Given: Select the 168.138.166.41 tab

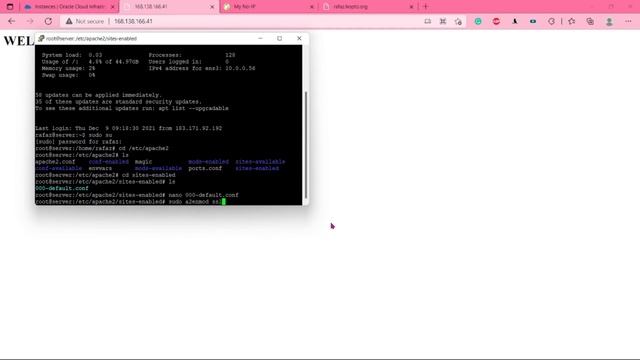Looking at the screenshot, I should coord(169,7).
